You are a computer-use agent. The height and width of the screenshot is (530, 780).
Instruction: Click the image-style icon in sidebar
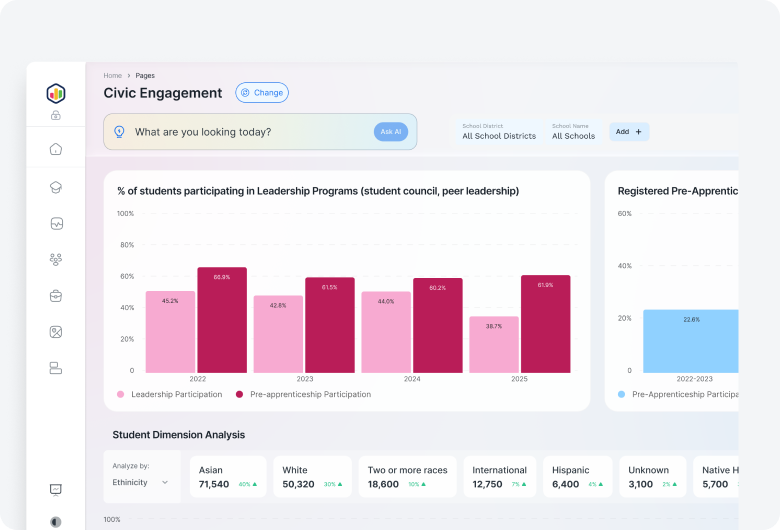tap(56, 332)
